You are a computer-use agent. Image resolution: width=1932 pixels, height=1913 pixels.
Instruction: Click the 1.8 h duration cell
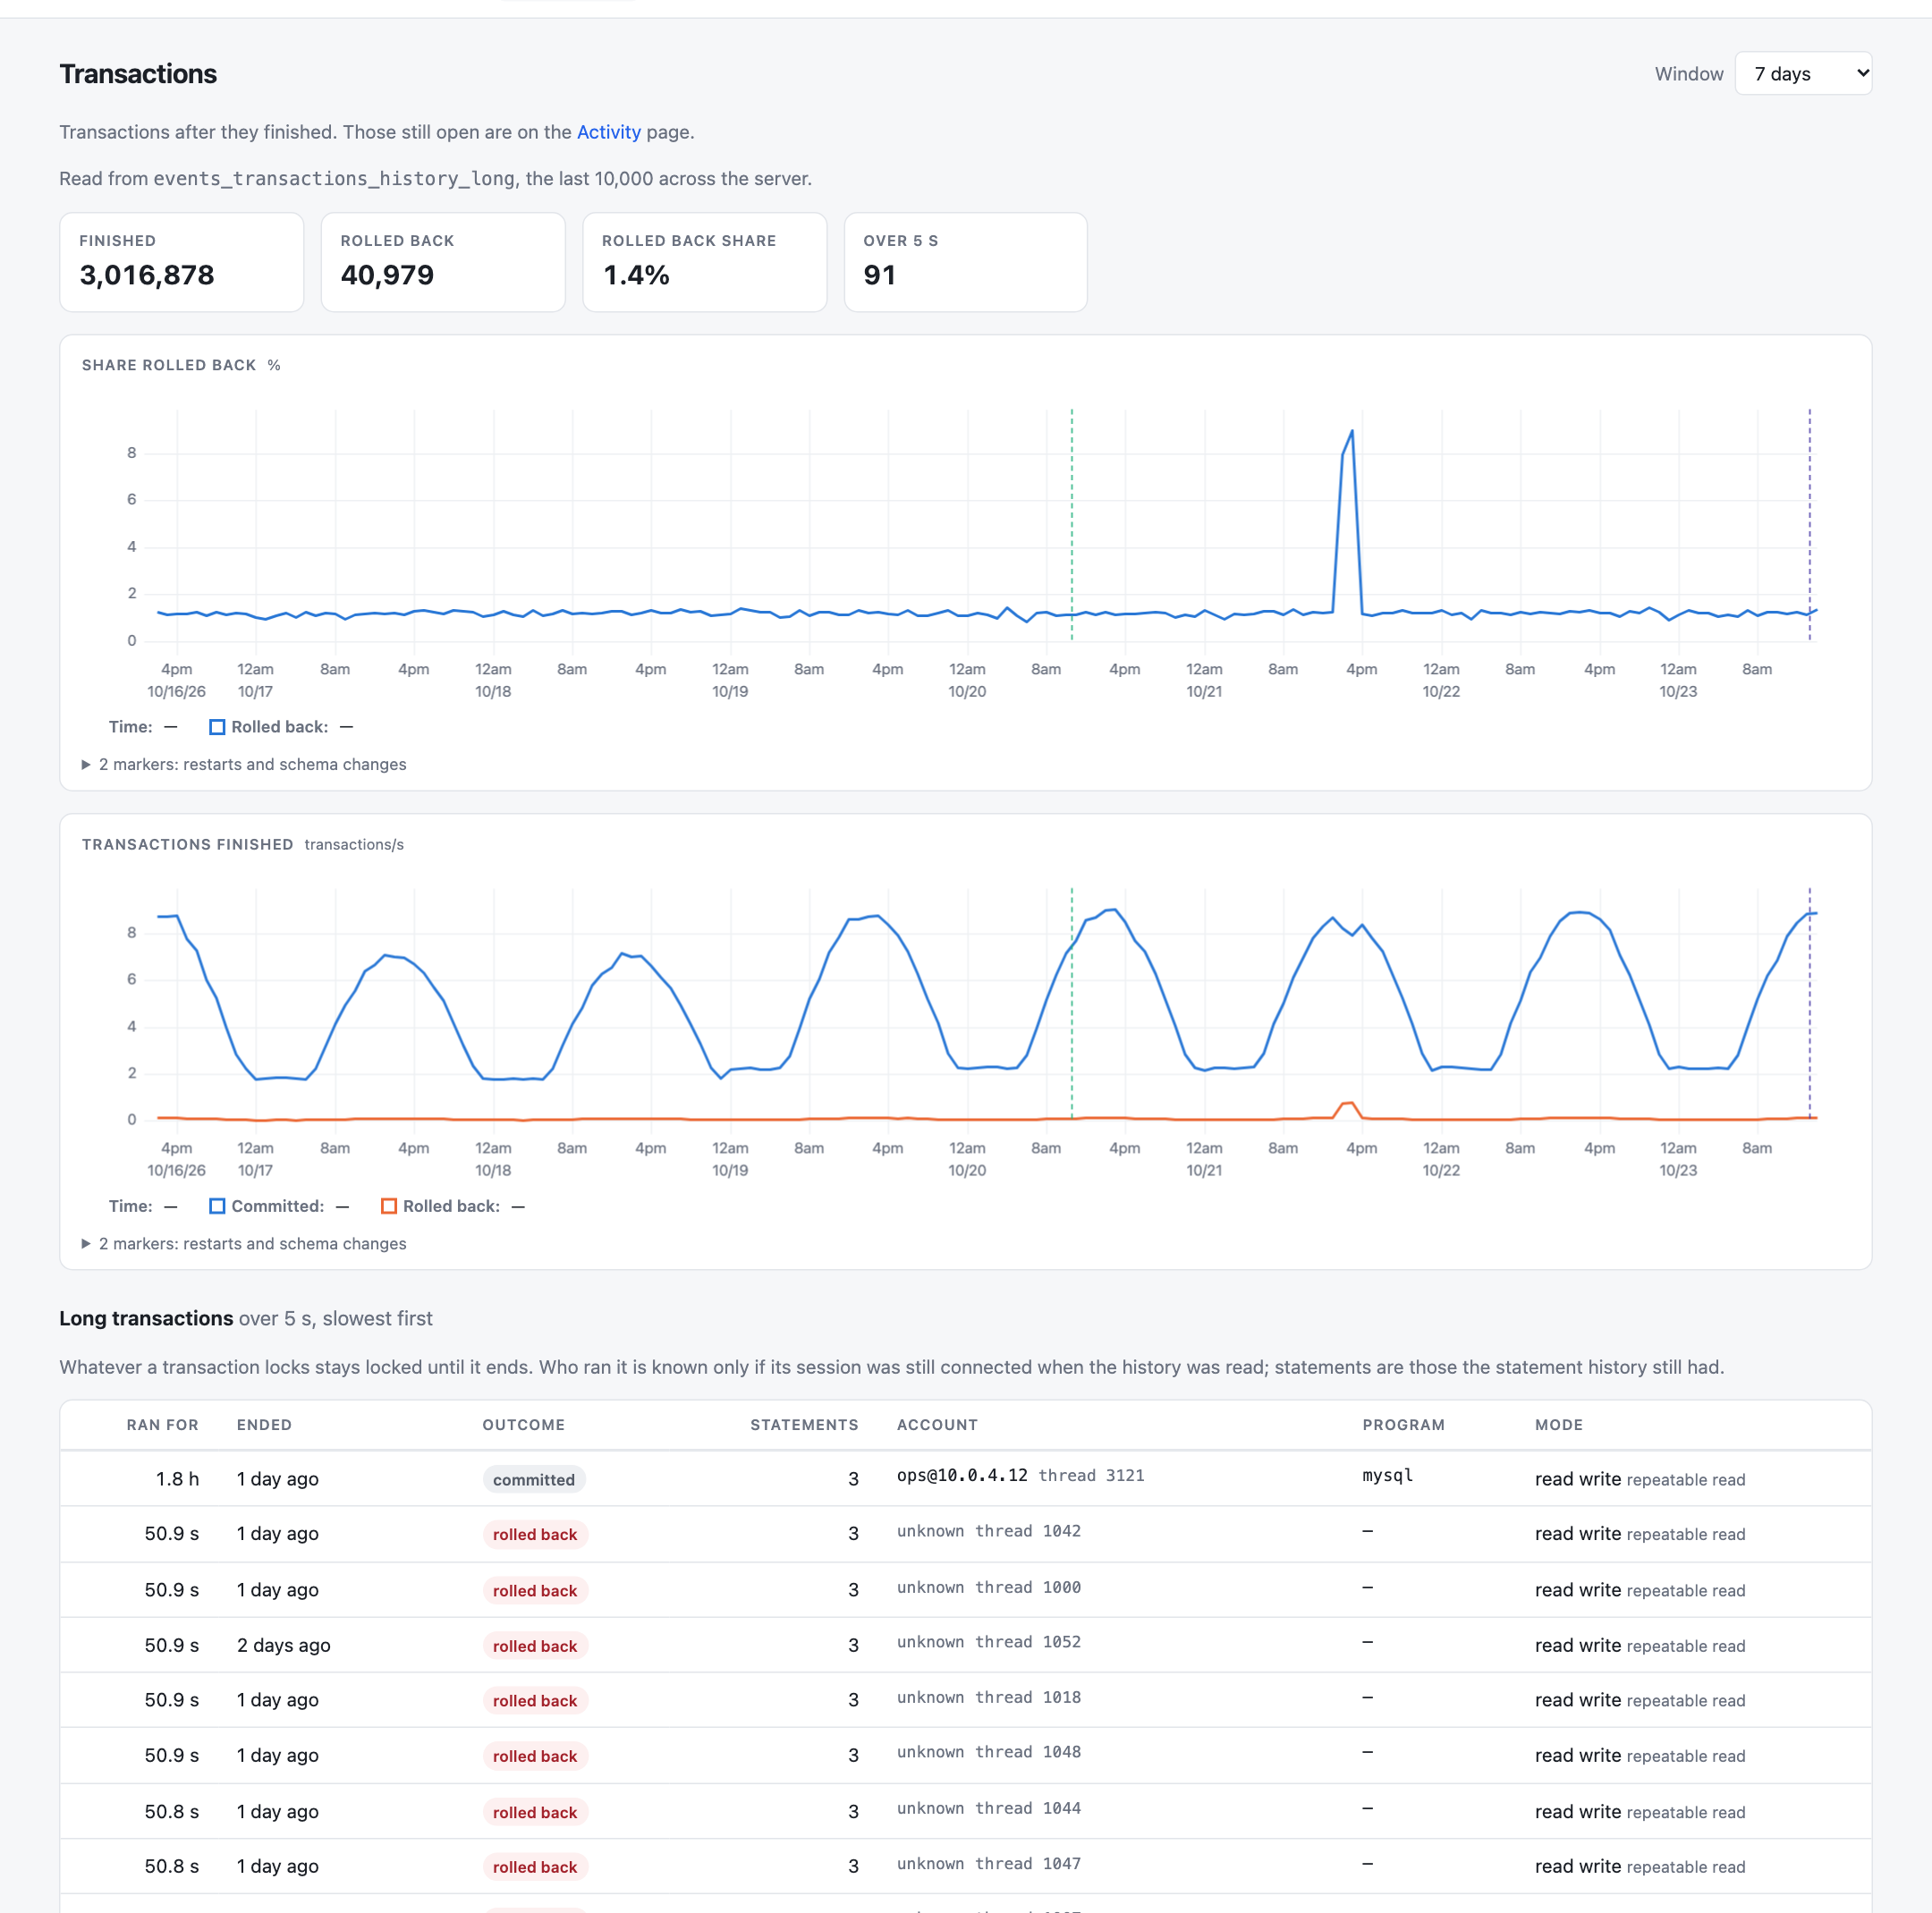(177, 1479)
